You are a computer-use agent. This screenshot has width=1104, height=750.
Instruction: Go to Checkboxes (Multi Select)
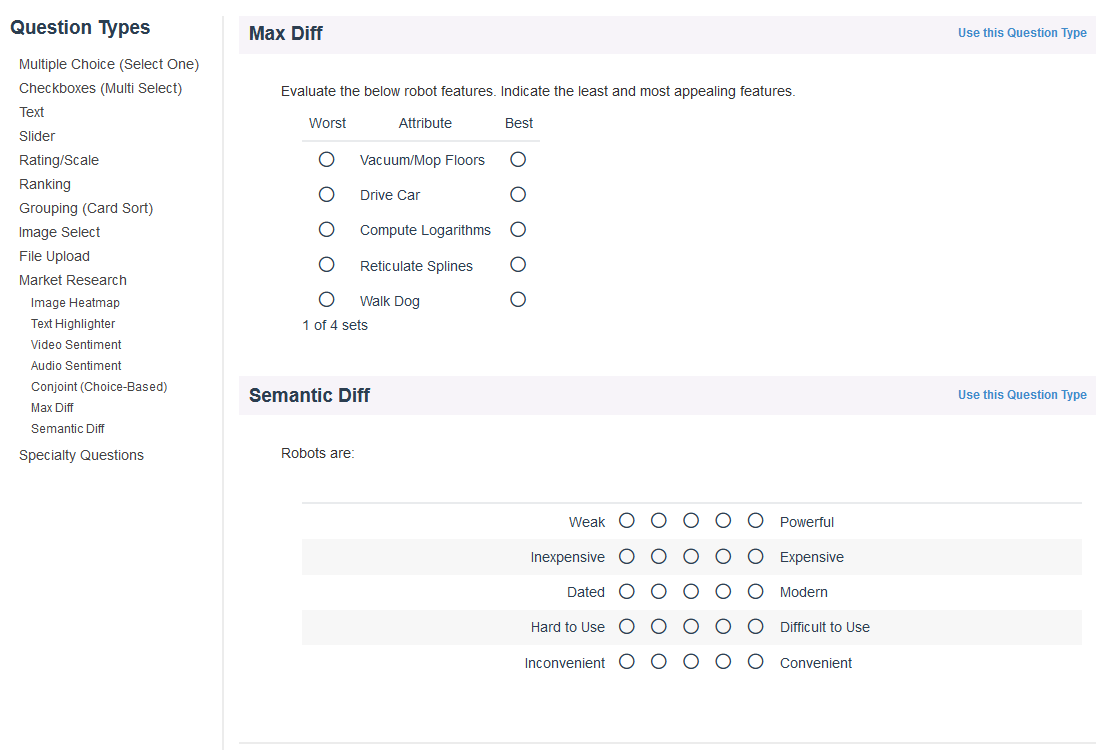tap(100, 88)
